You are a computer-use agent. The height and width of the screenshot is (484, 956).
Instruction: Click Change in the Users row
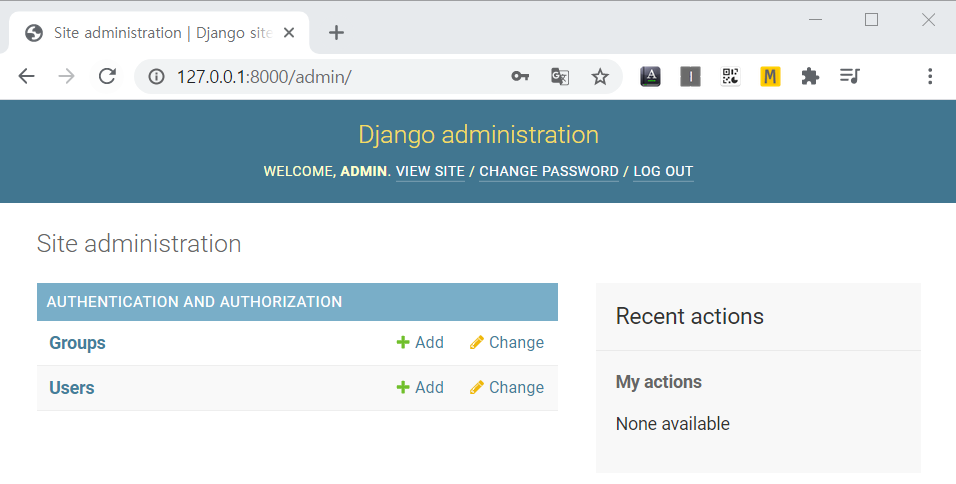(507, 388)
